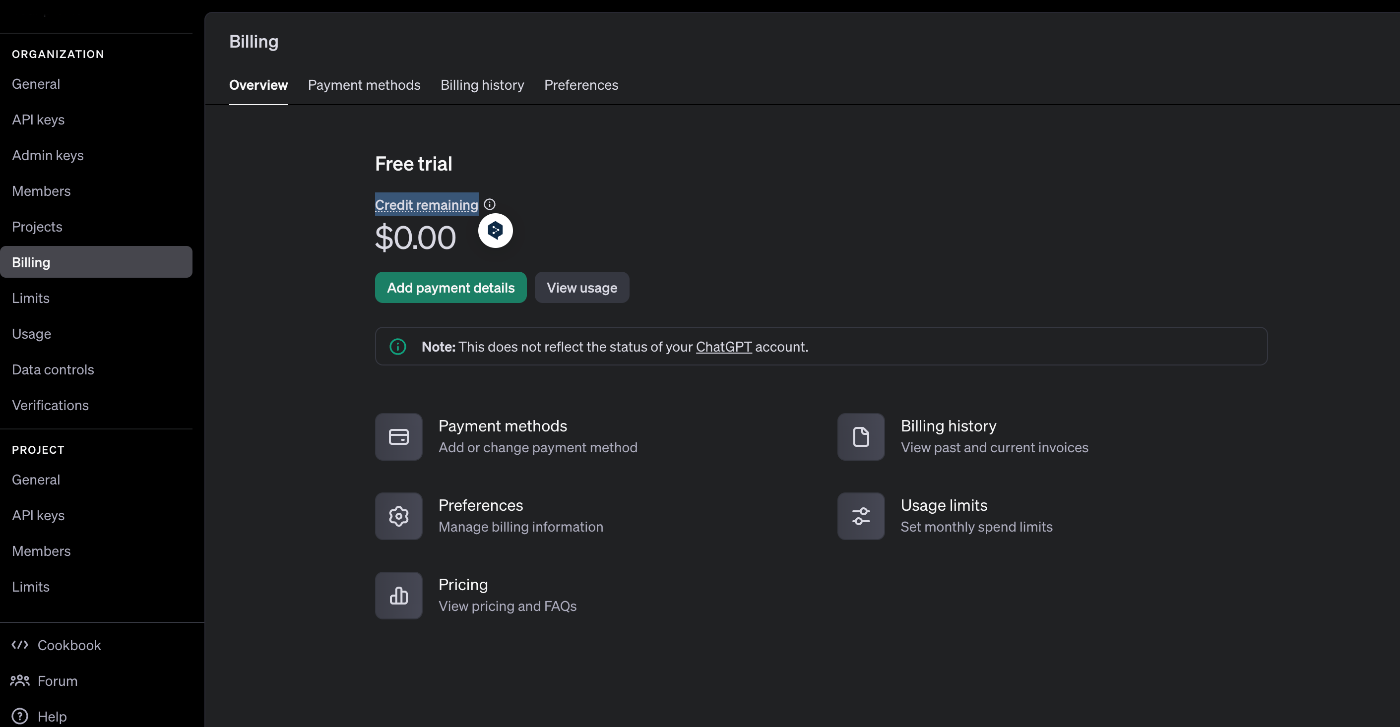This screenshot has width=1400, height=727.
Task: Click the floating extension icon near $0.00
Action: point(495,231)
